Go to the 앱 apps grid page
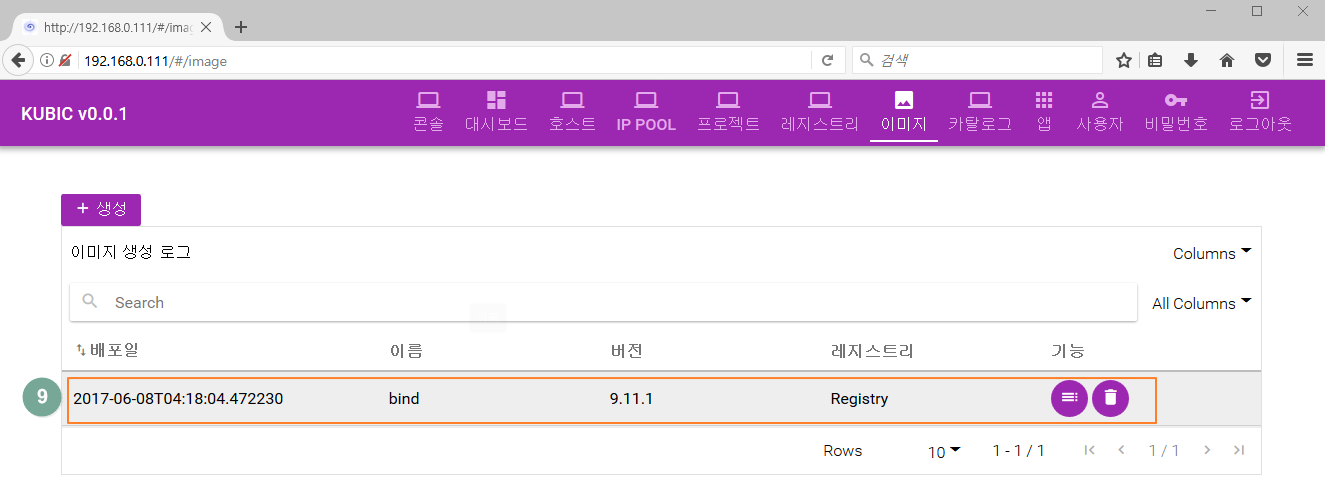 (1044, 111)
